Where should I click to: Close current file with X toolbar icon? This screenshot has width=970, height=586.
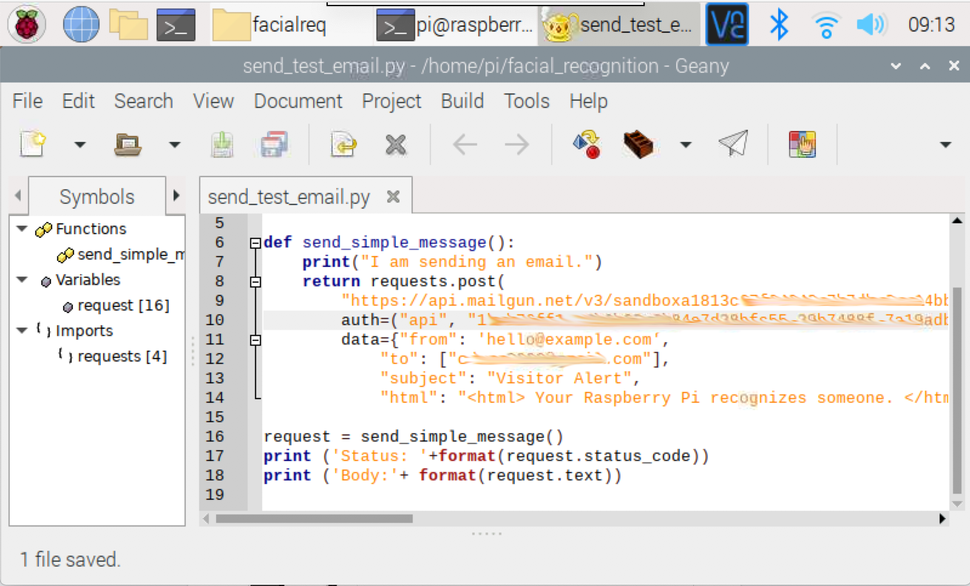pyautogui.click(x=396, y=144)
